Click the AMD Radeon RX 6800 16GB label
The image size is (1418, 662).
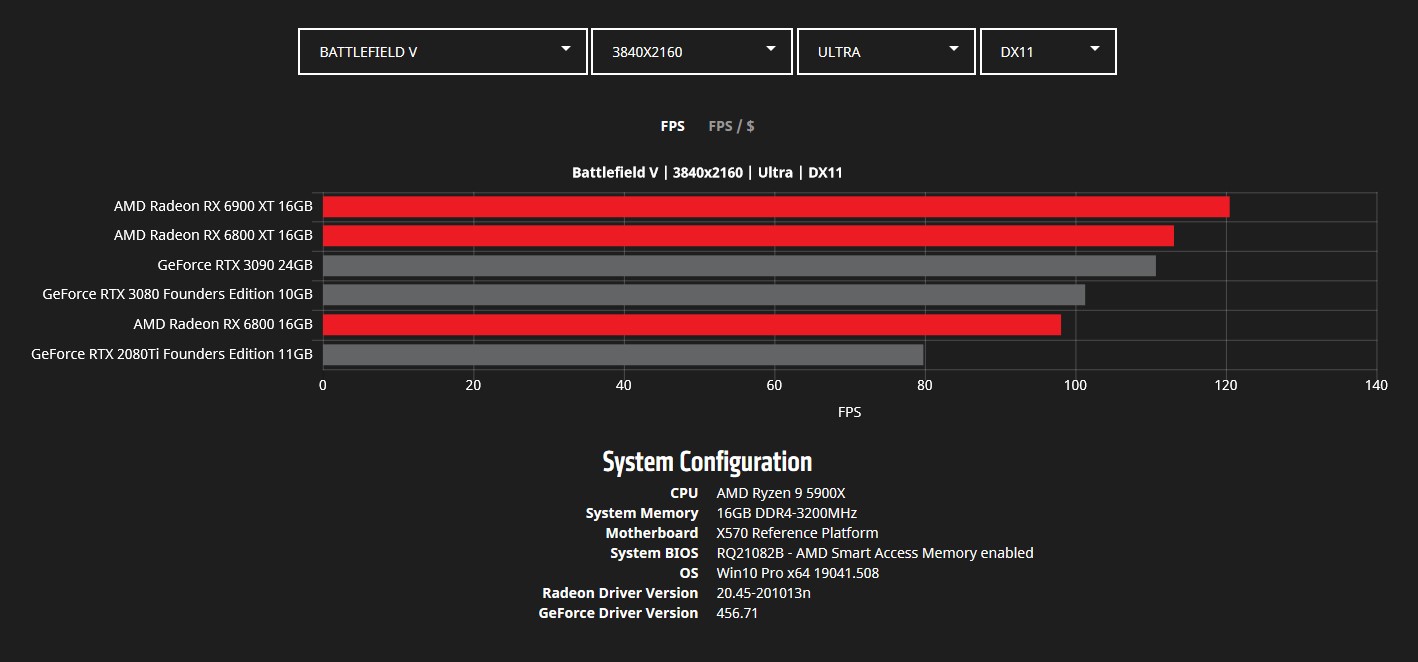223,325
